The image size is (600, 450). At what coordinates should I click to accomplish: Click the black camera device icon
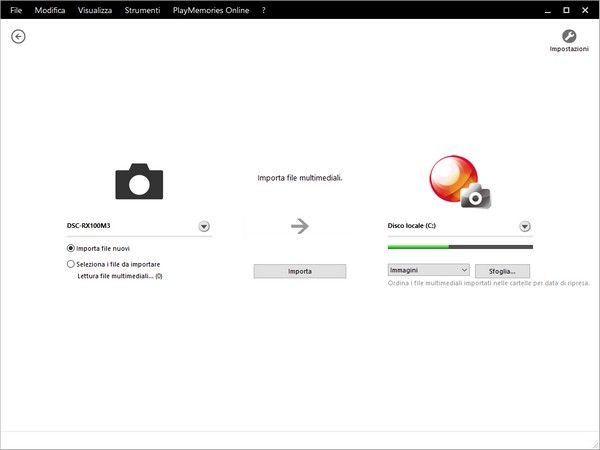[139, 181]
